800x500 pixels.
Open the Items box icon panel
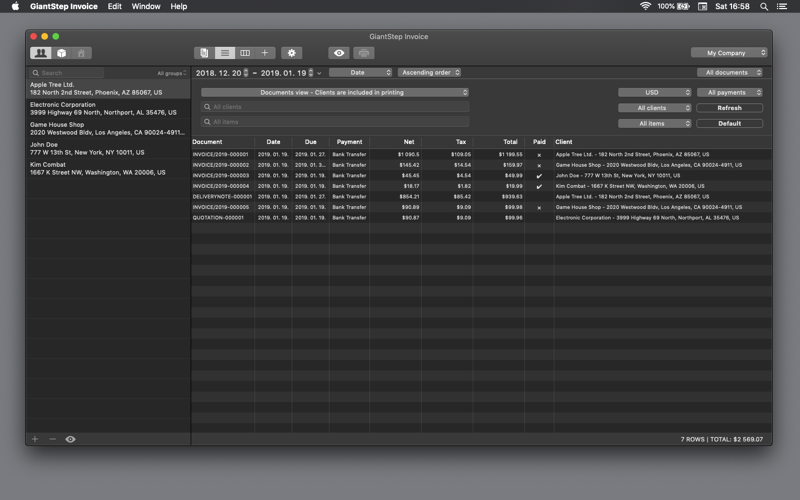[x=61, y=53]
